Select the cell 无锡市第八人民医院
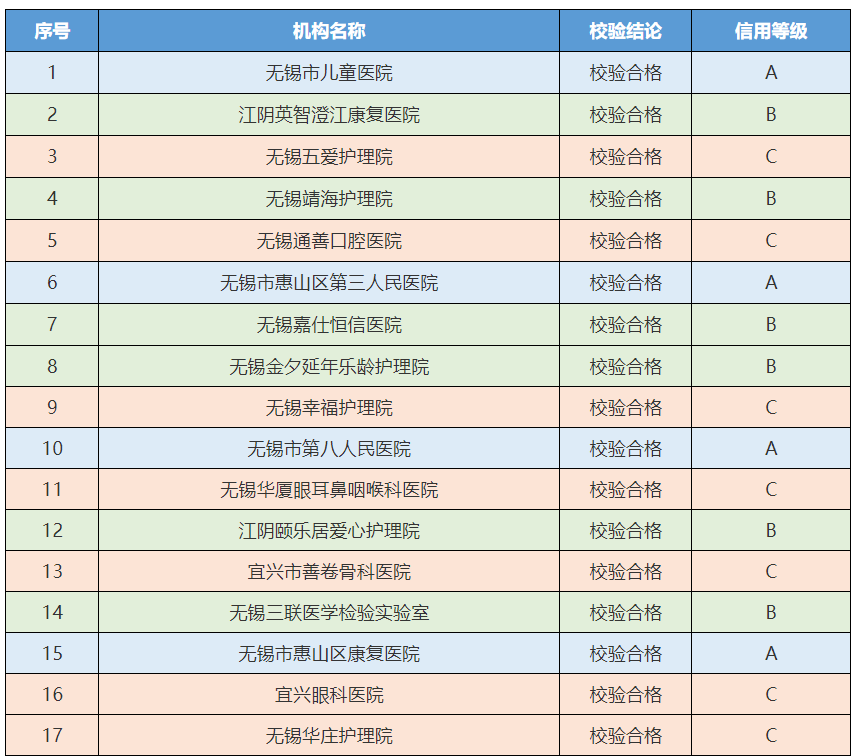854x756 pixels. coord(329,448)
